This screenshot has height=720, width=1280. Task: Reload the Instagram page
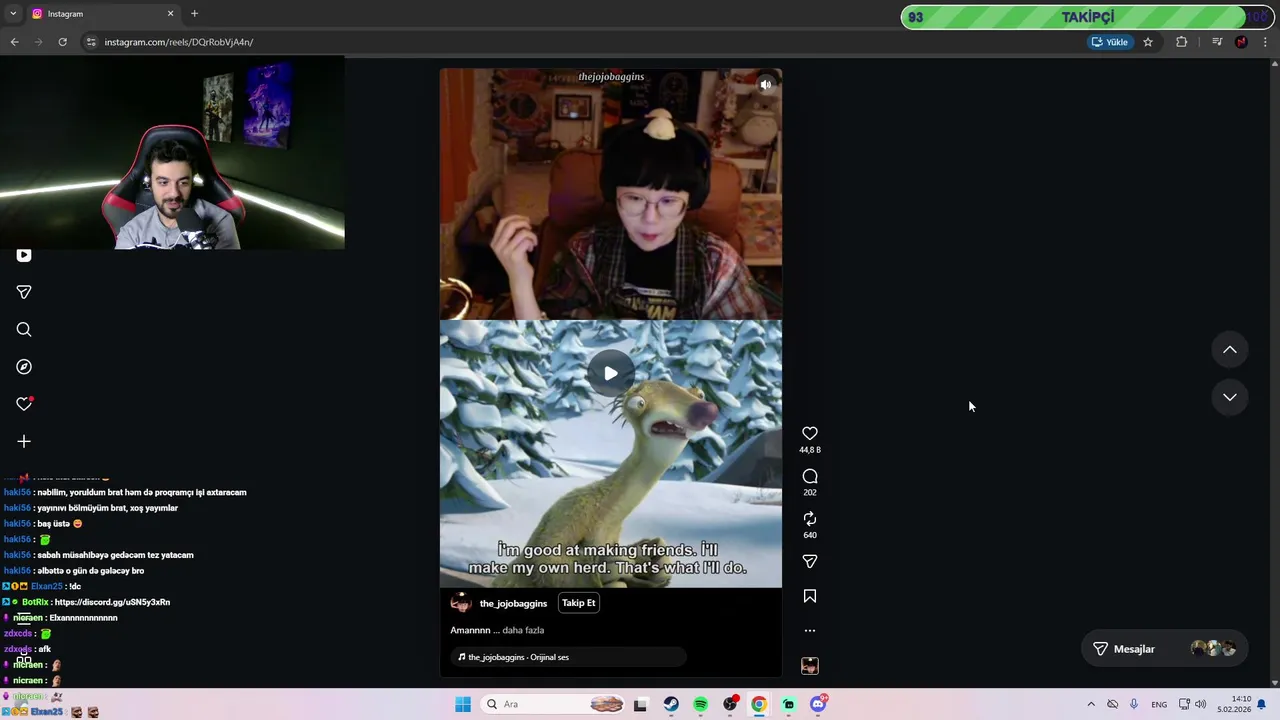tap(62, 42)
